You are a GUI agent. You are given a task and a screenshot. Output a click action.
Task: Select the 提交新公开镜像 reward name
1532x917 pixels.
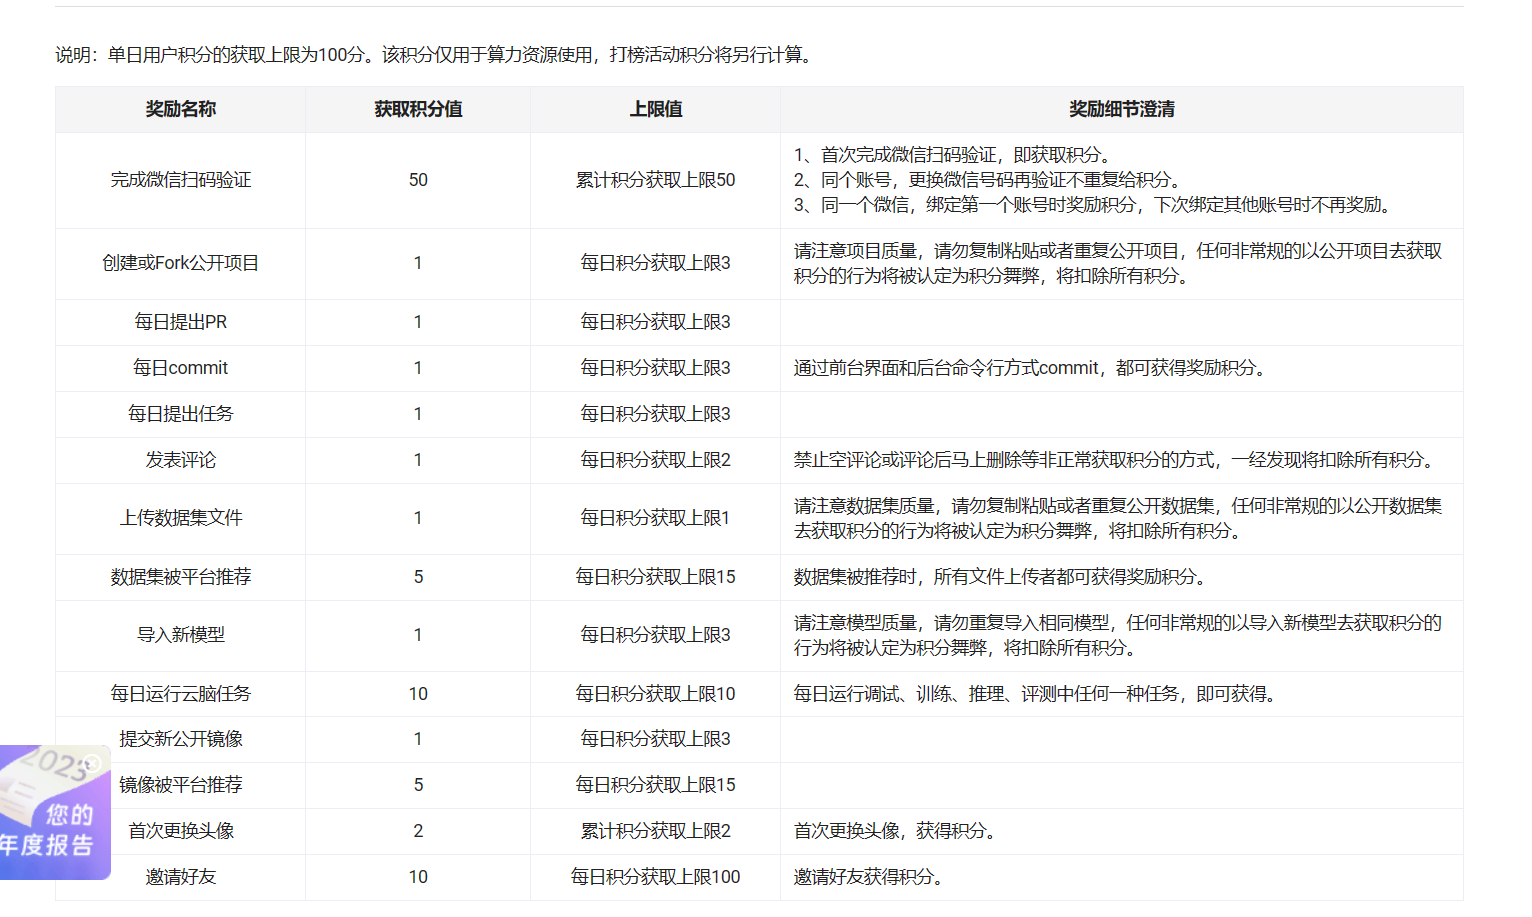coord(181,739)
